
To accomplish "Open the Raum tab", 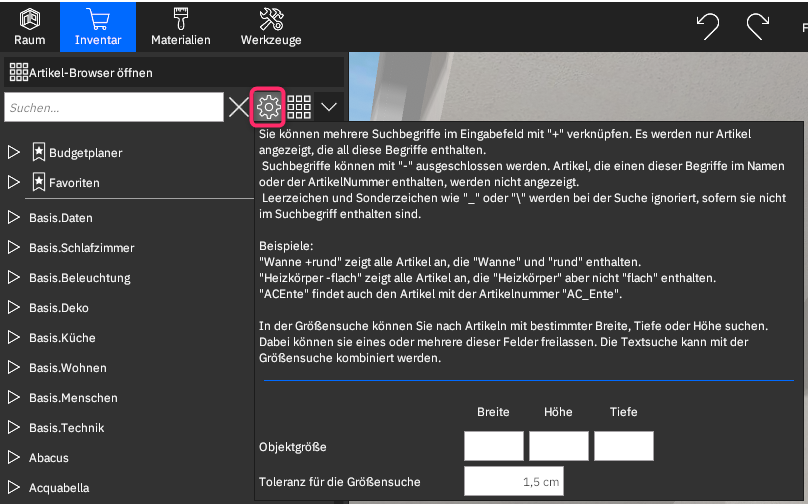I will (x=29, y=27).
